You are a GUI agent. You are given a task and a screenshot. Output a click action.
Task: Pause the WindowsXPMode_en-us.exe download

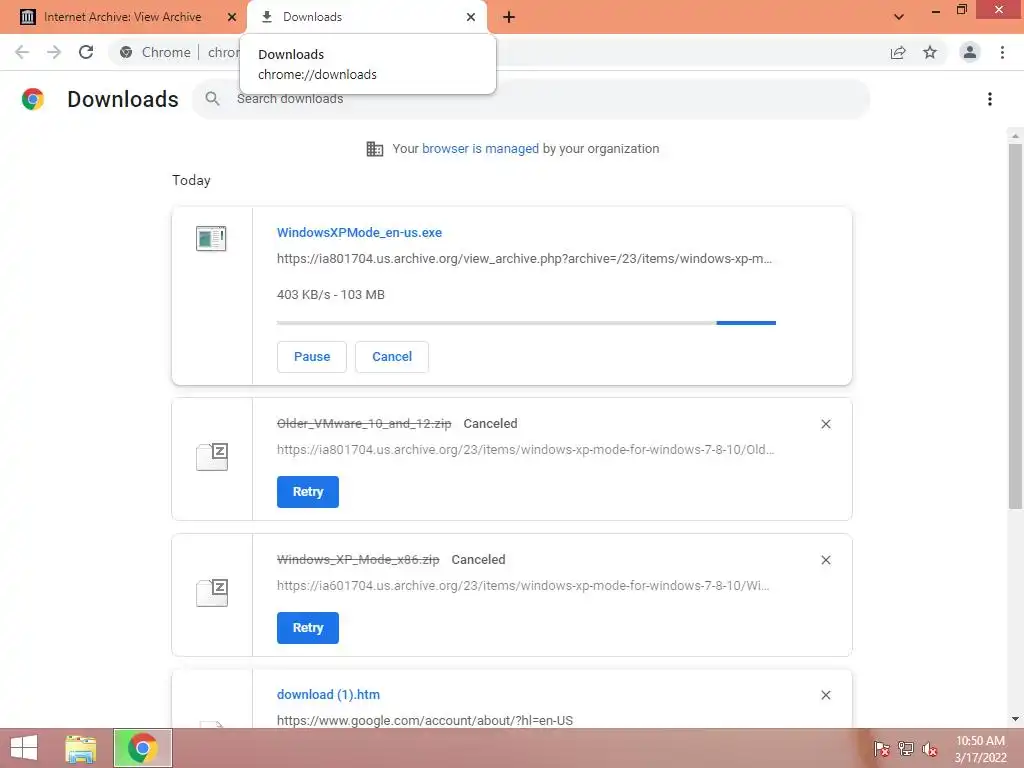tap(312, 357)
